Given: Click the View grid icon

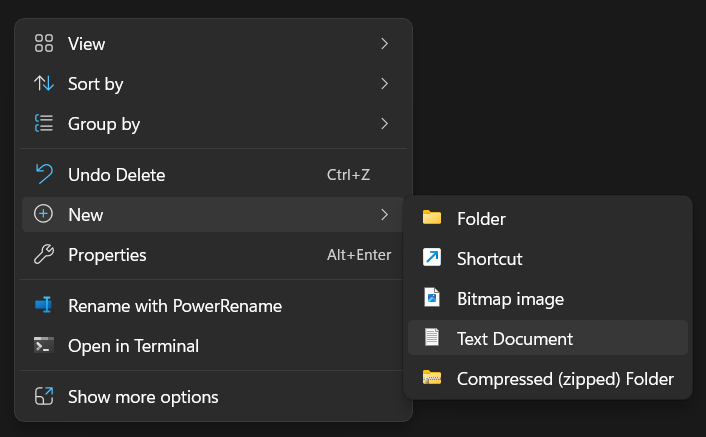Looking at the screenshot, I should (x=43, y=43).
